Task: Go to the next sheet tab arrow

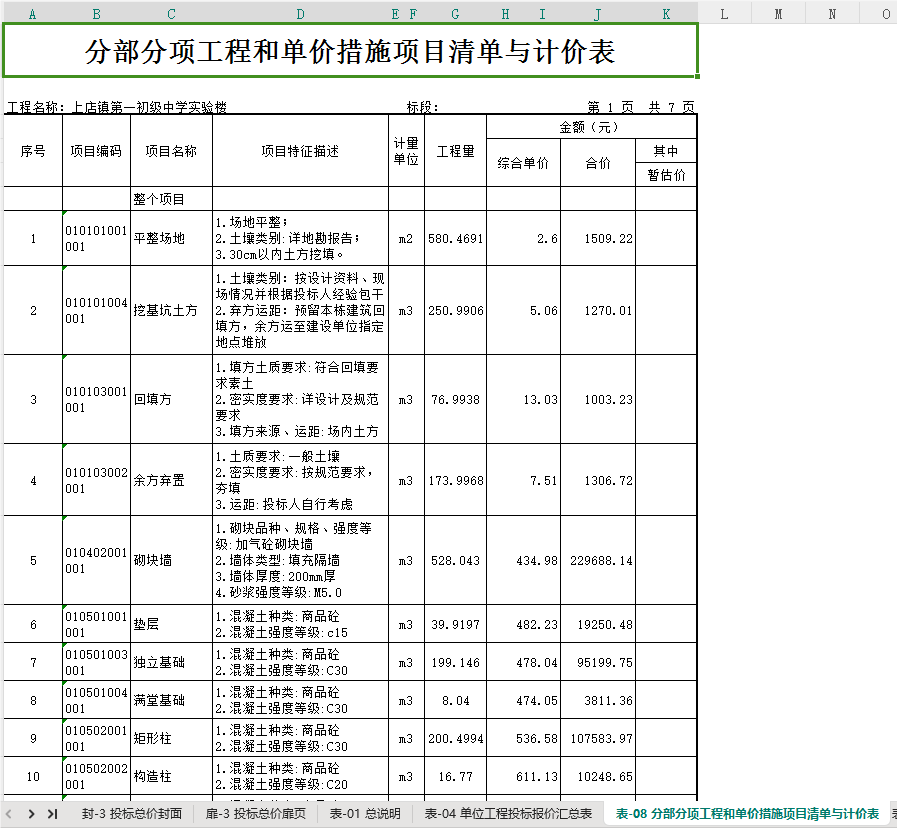Action: pos(31,814)
